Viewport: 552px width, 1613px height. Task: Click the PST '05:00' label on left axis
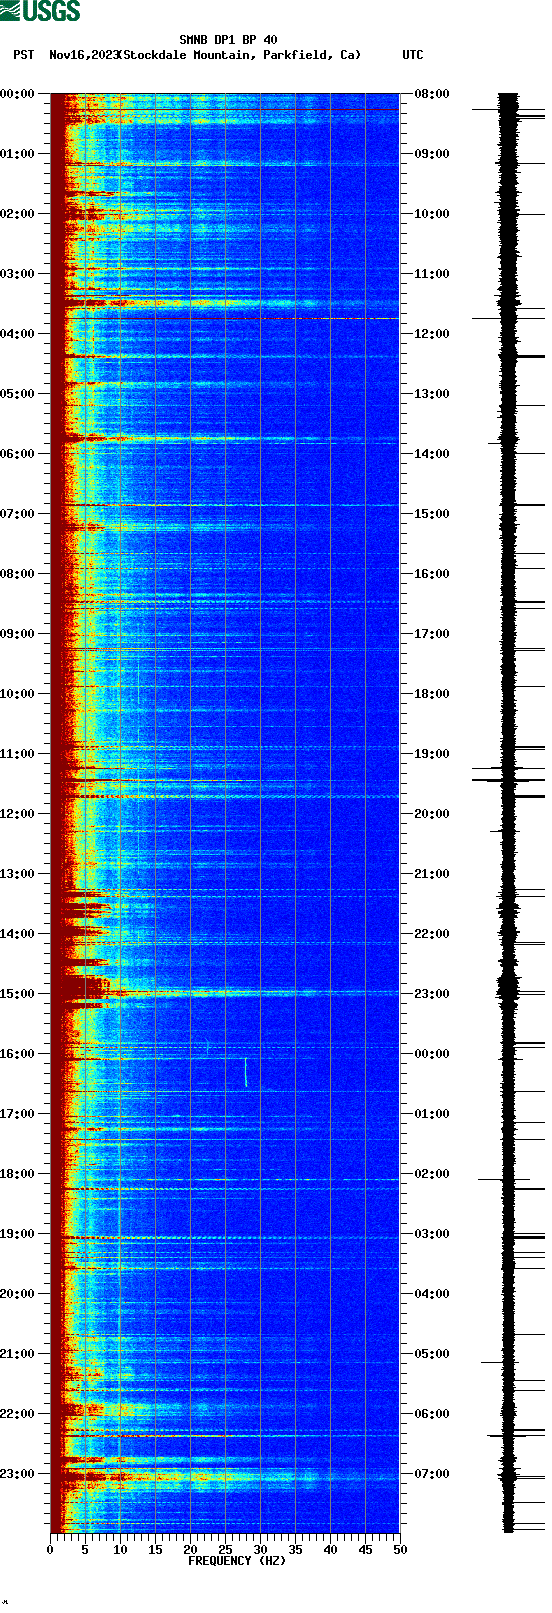point(18,394)
